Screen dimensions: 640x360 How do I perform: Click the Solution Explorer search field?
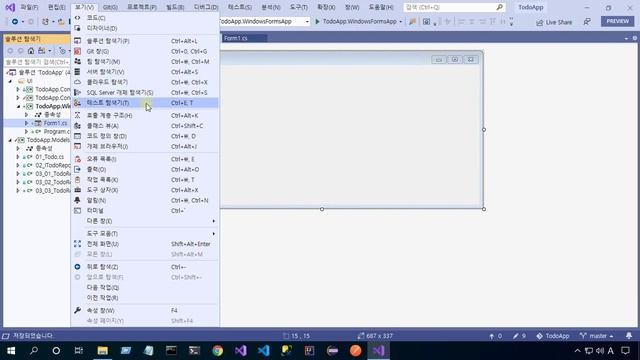pyautogui.click(x=37, y=62)
